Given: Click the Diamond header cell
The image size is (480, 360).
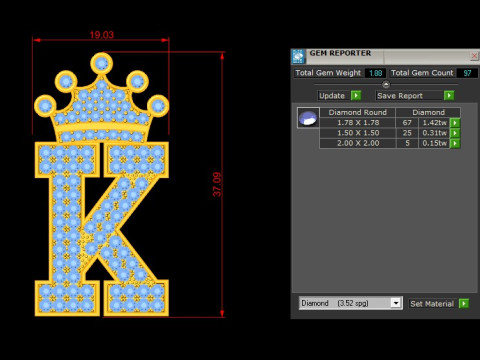Looking at the screenshot, I should [428, 112].
